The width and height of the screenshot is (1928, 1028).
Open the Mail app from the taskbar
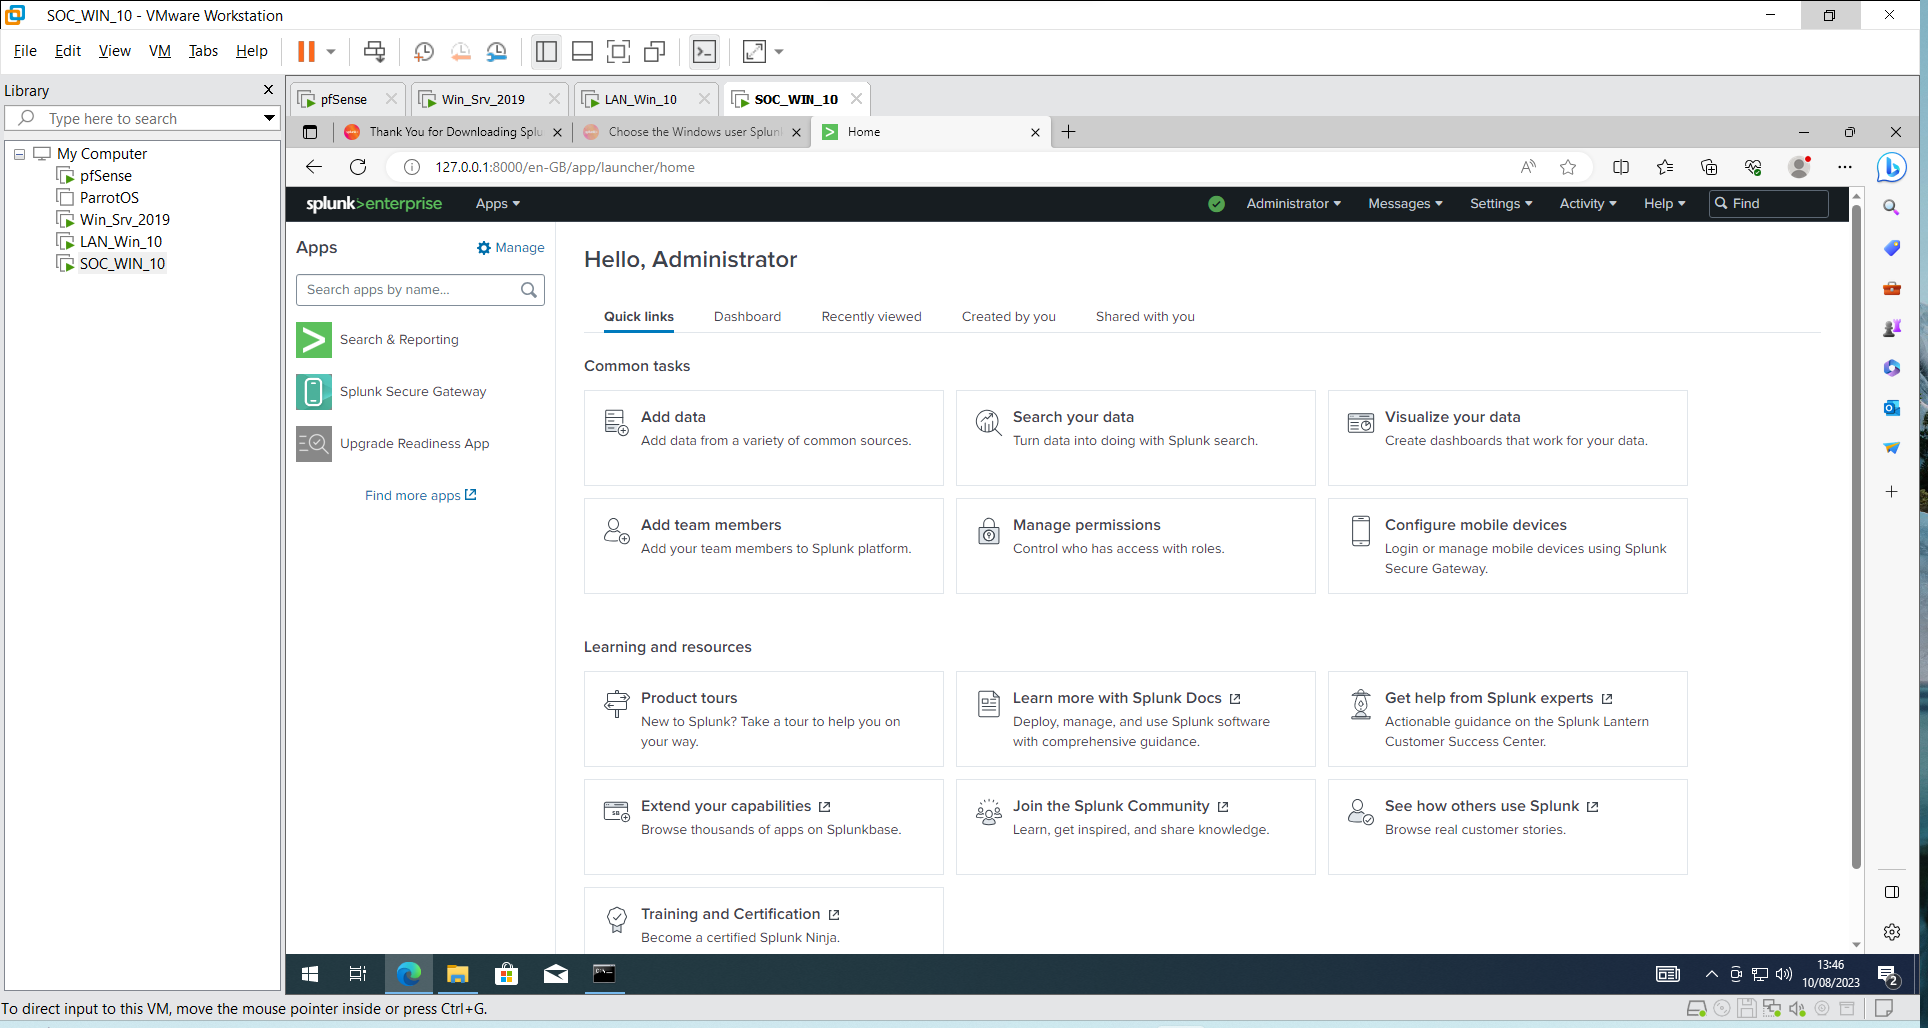tap(556, 974)
